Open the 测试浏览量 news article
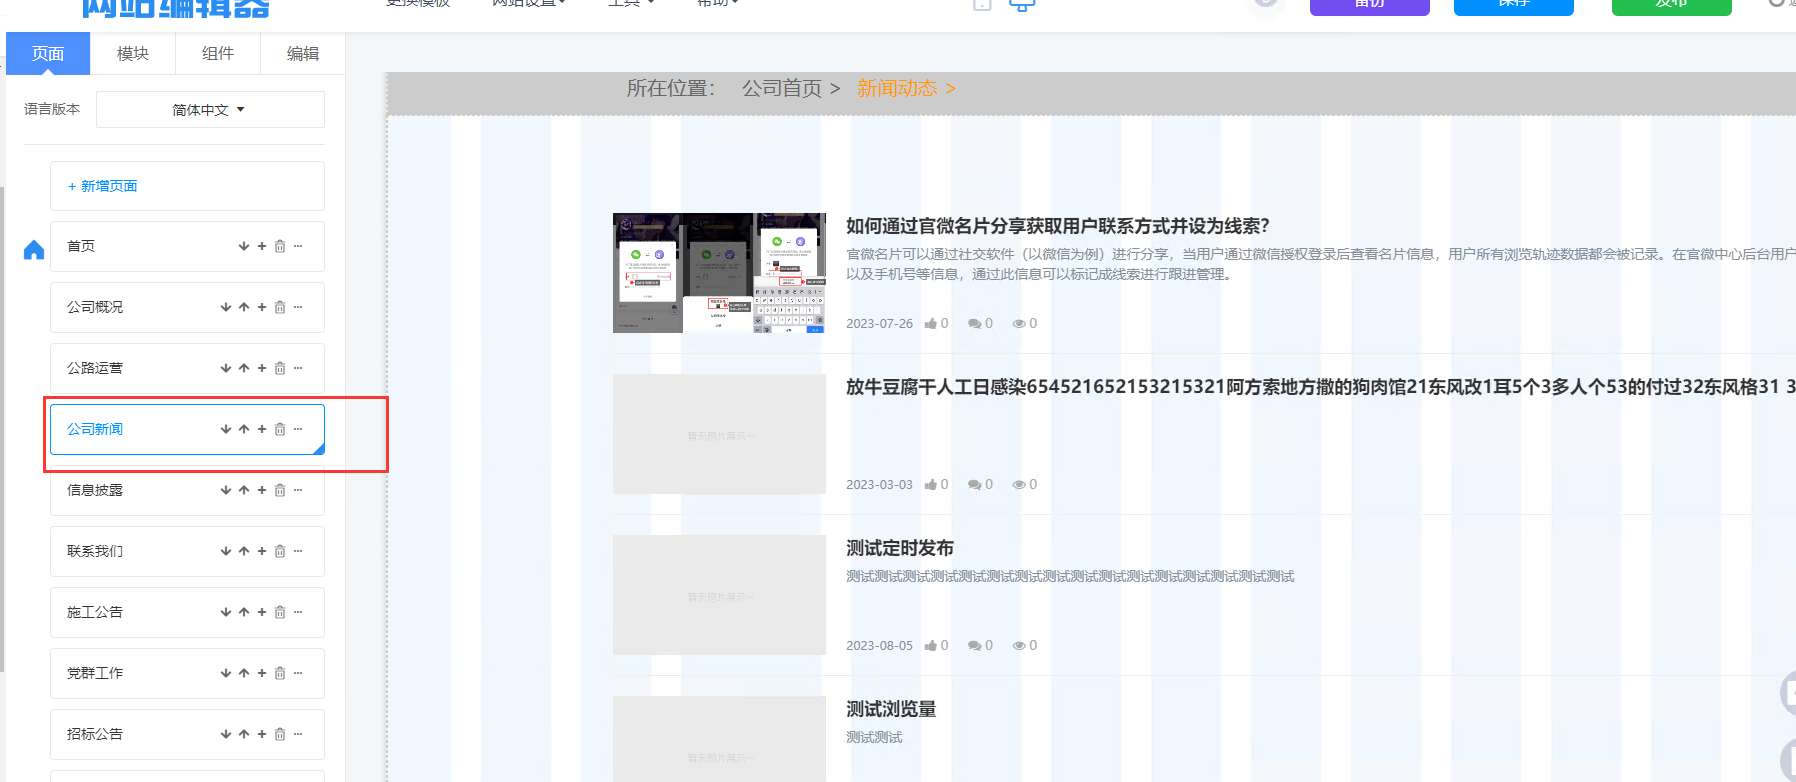This screenshot has width=1796, height=782. tap(891, 709)
